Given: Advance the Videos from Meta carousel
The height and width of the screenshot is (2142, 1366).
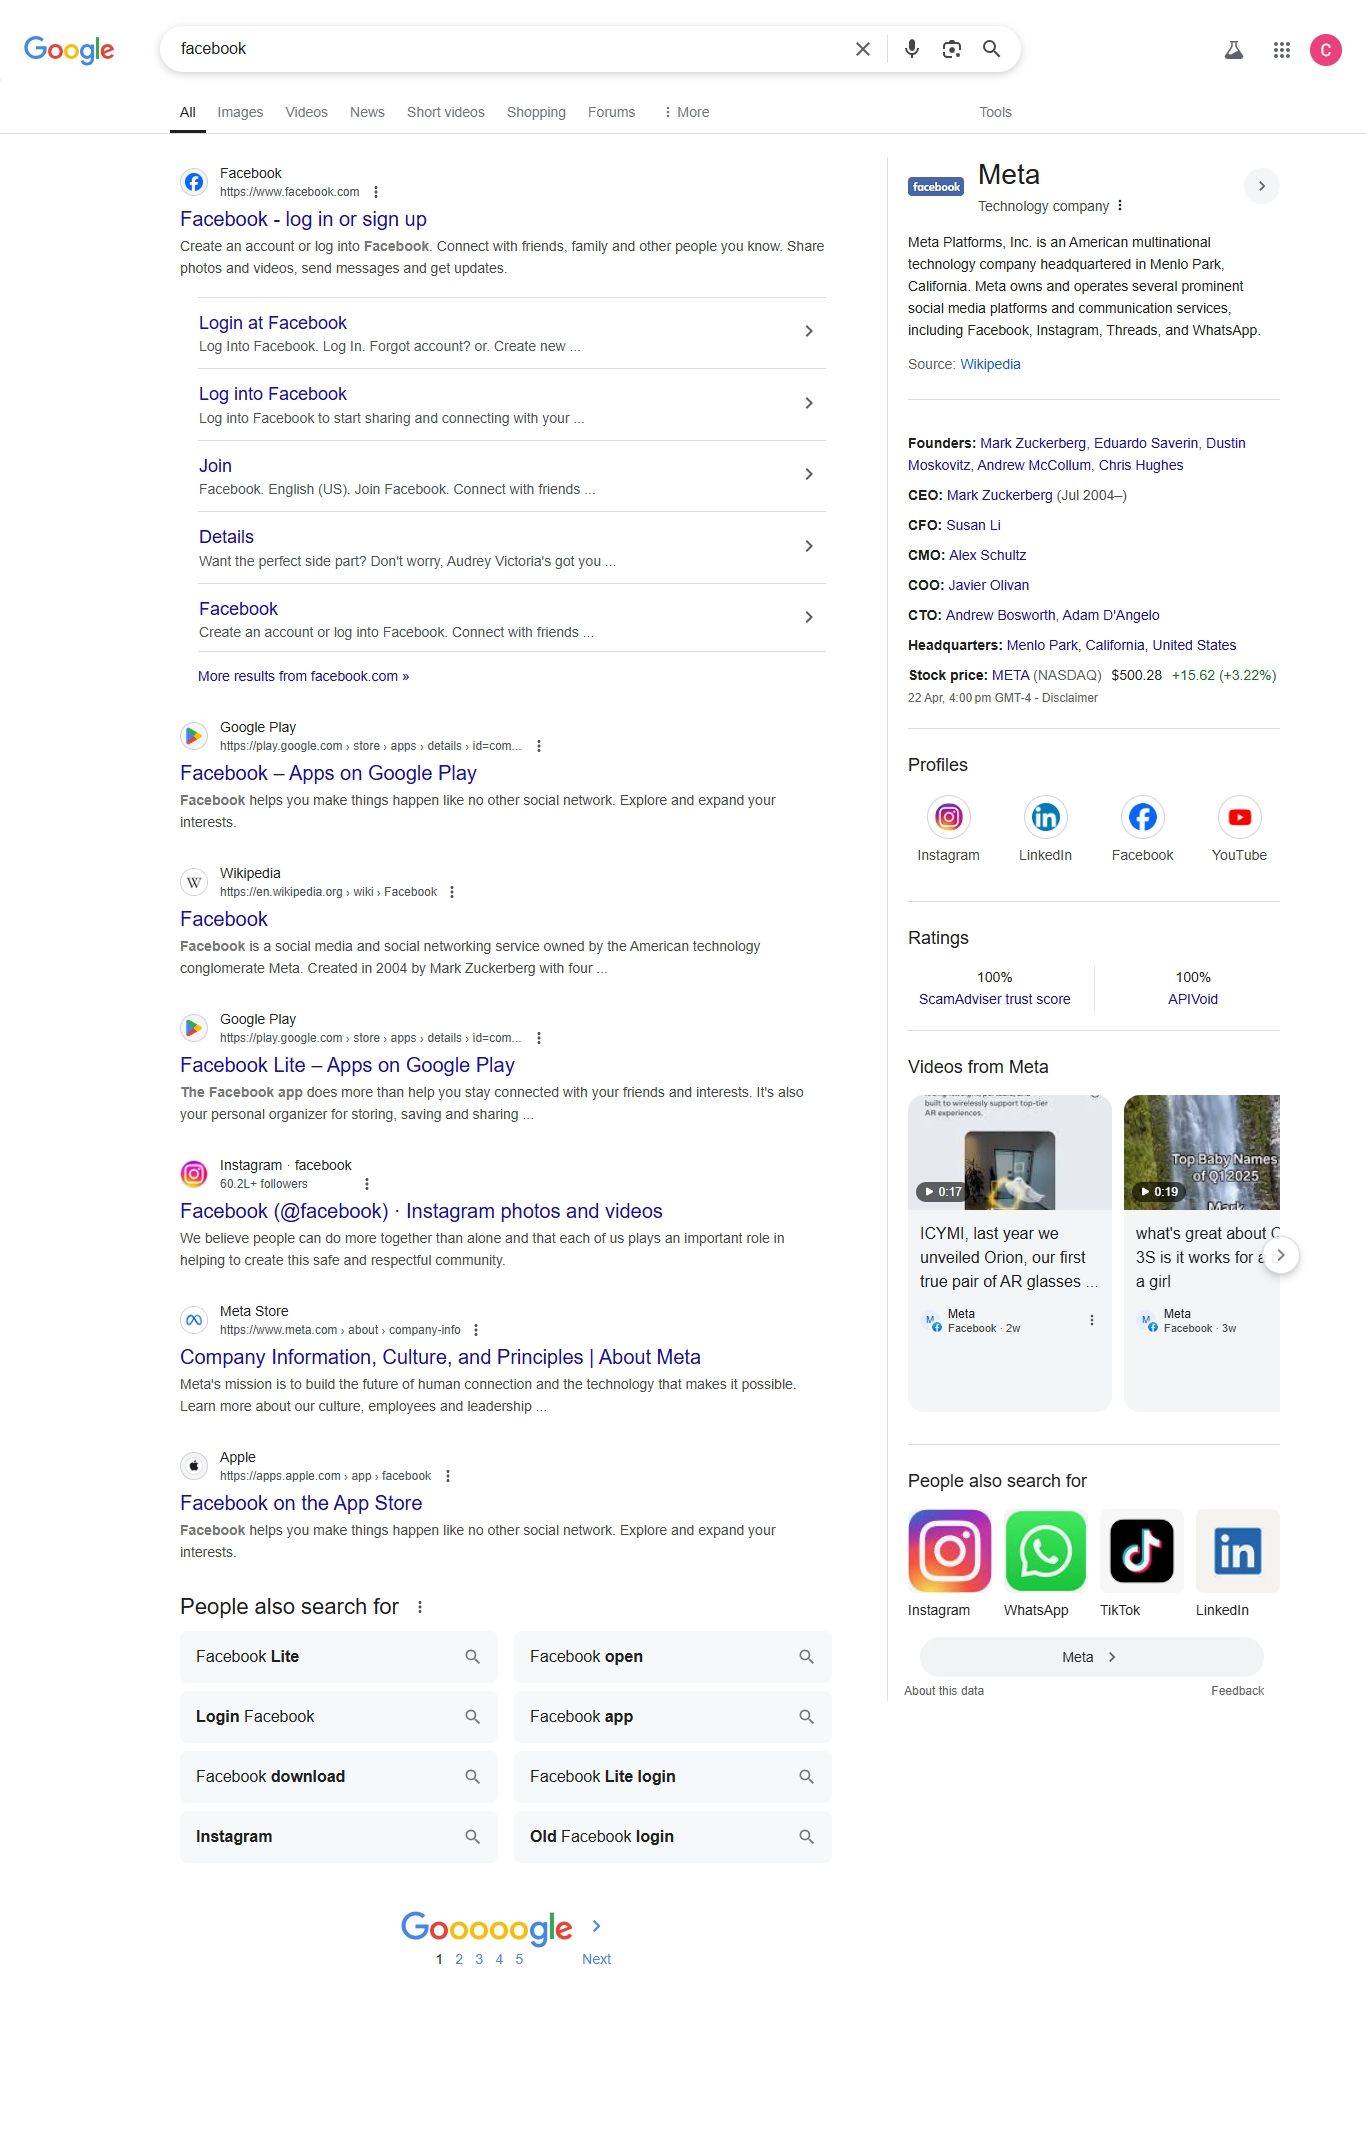Looking at the screenshot, I should click(x=1281, y=1255).
